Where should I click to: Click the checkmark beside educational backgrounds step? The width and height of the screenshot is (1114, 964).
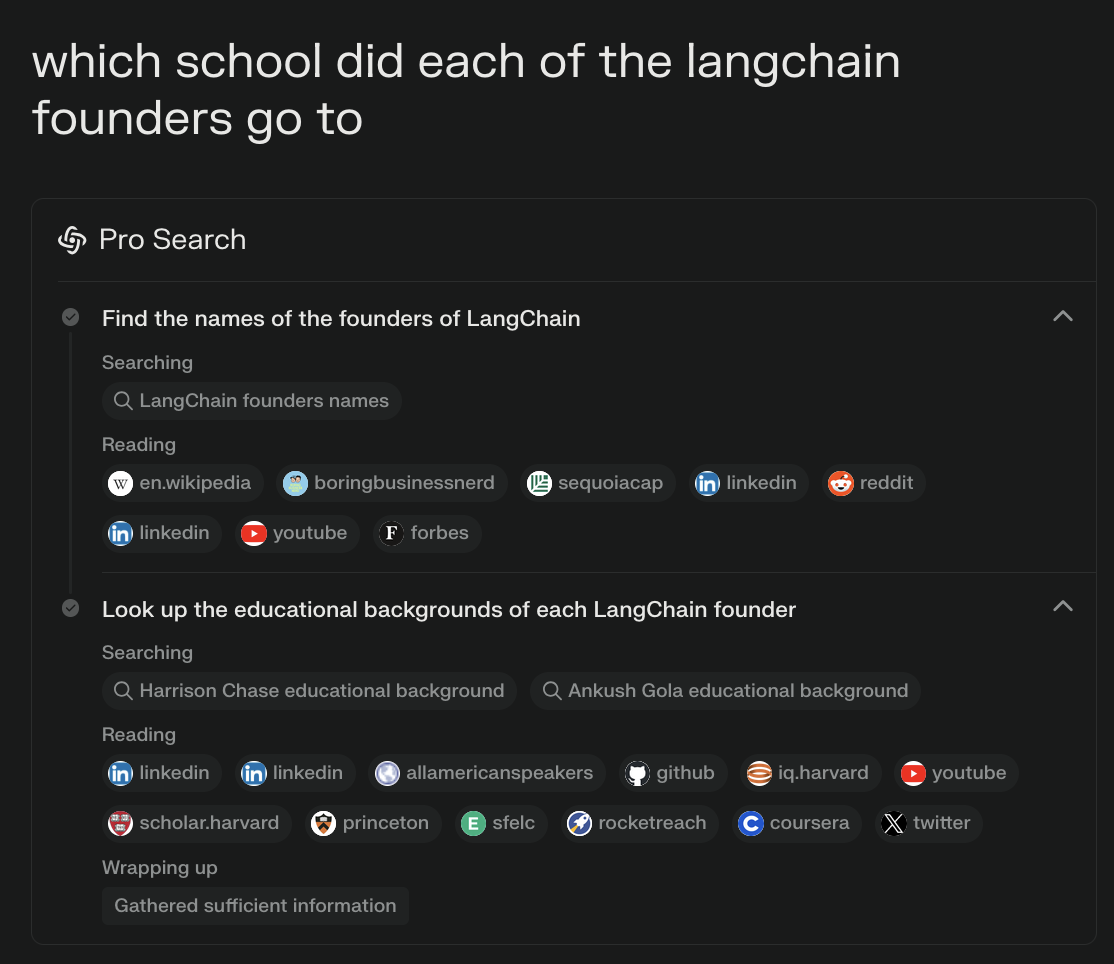point(71,608)
